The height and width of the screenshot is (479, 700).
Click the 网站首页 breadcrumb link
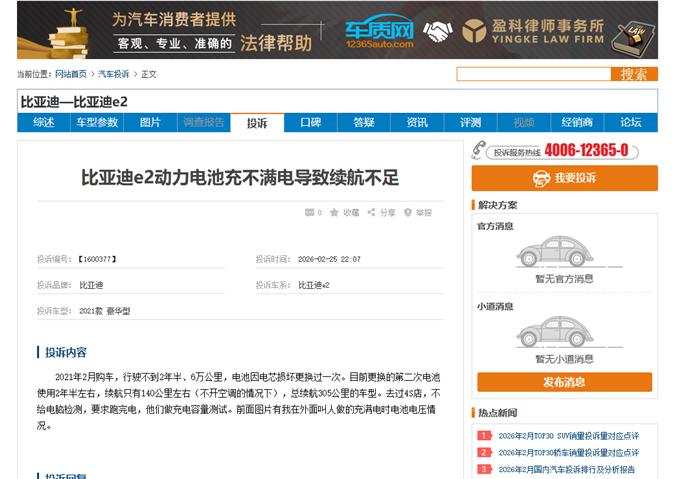coord(71,74)
